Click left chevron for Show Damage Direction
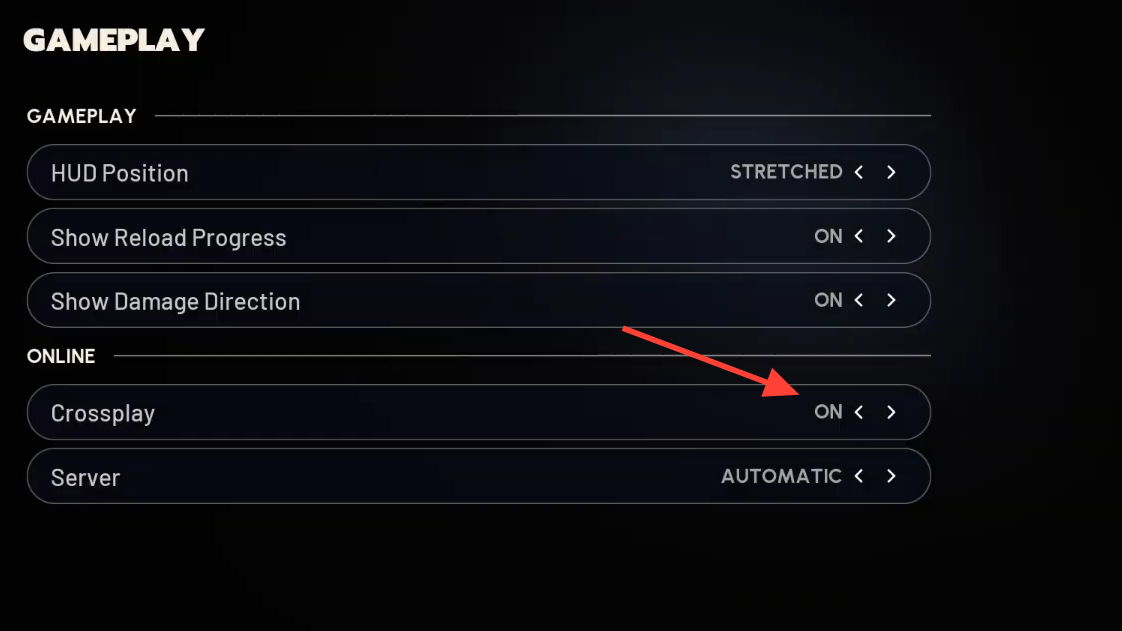 (x=859, y=300)
